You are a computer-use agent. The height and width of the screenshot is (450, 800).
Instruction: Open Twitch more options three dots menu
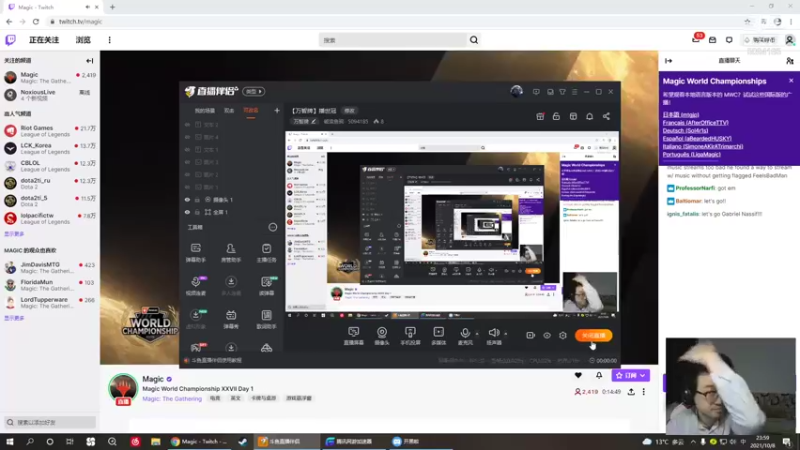click(109, 40)
